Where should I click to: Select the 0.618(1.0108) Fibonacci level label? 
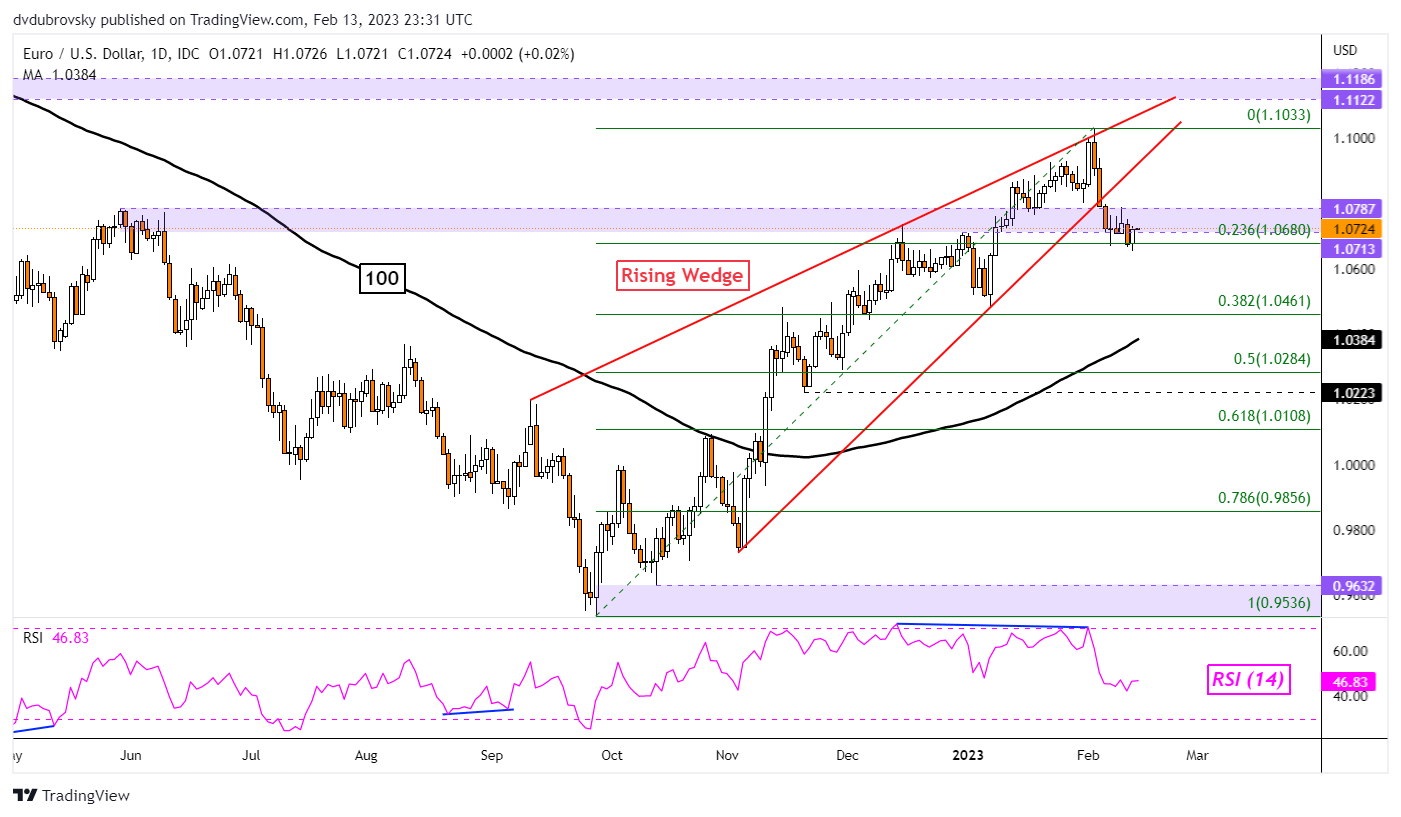click(1264, 416)
